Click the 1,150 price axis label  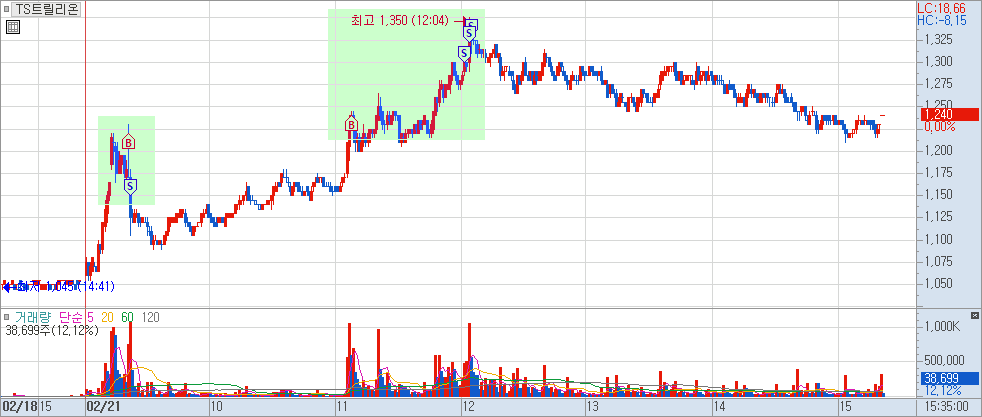click(x=938, y=195)
